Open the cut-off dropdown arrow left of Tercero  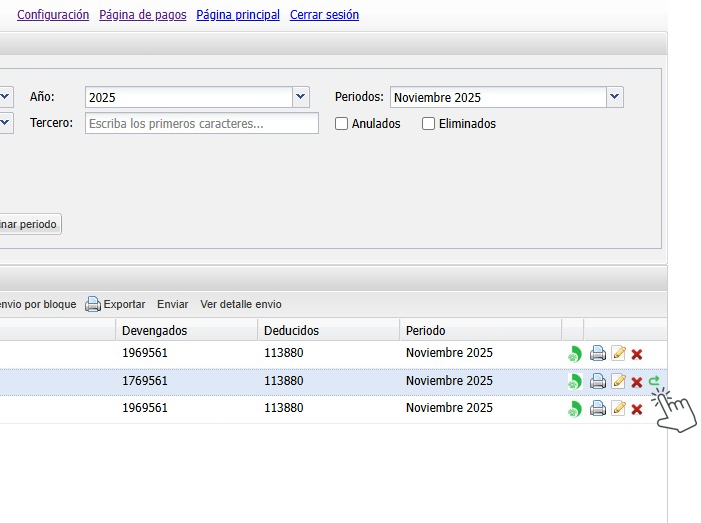point(5,123)
